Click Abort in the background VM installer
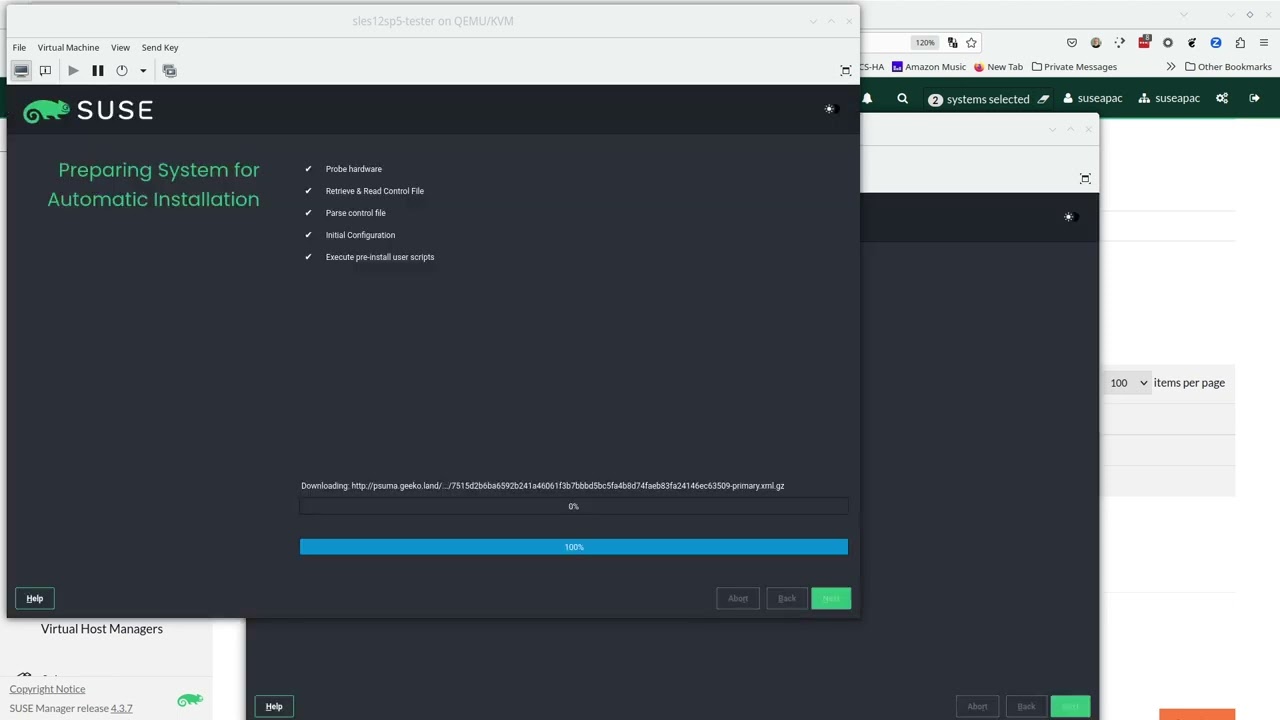This screenshot has width=1280, height=720. (977, 707)
